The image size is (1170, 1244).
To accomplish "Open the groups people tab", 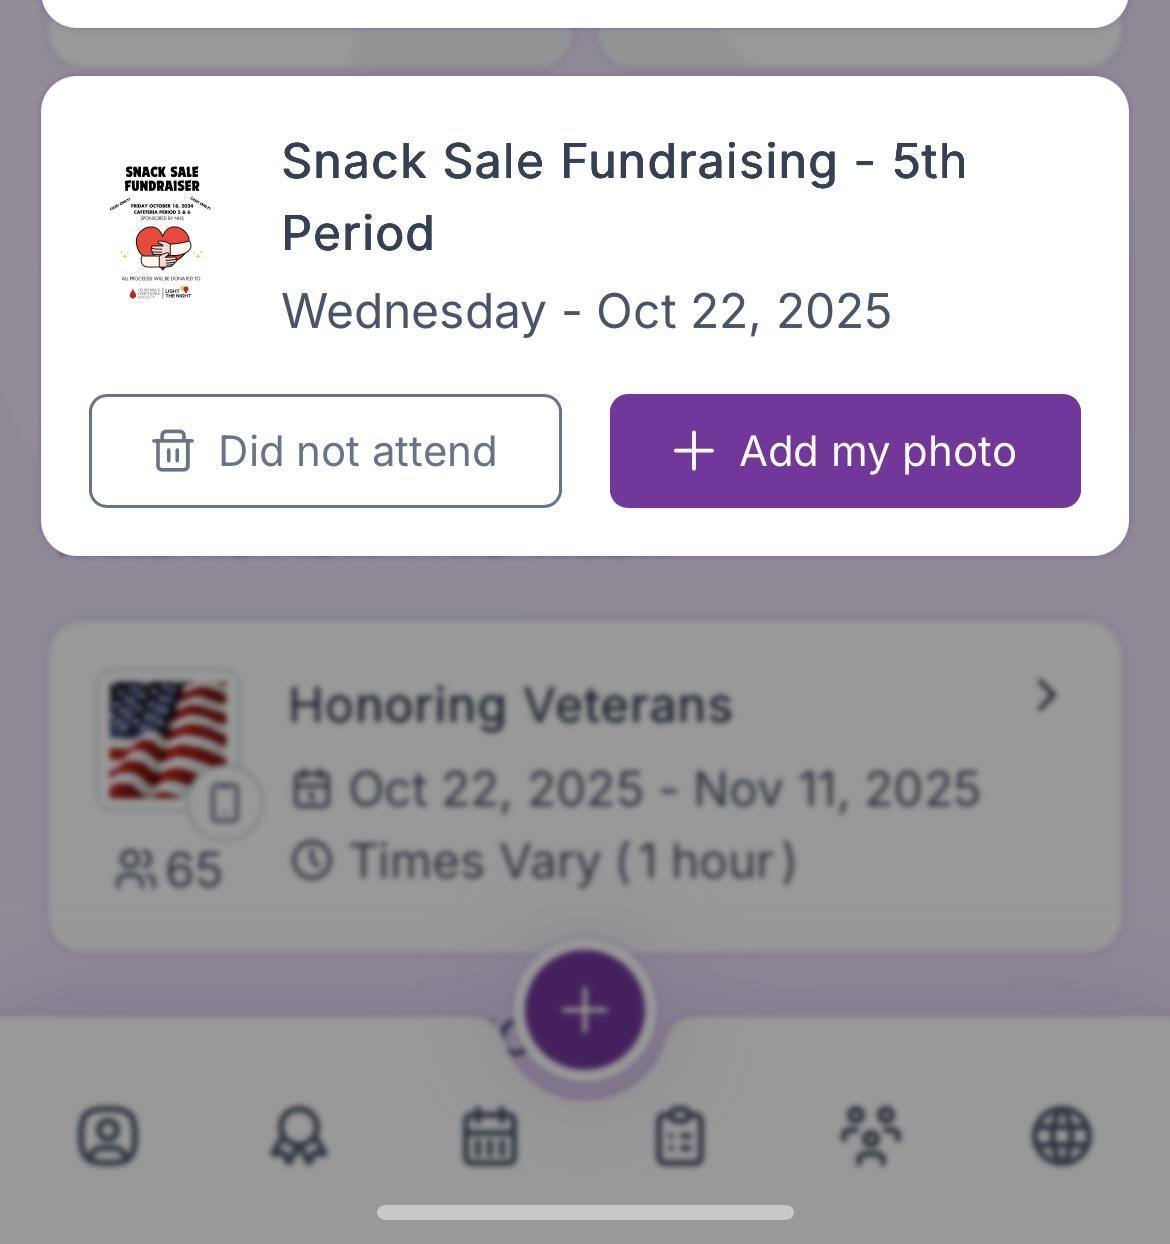I will coord(871,1136).
